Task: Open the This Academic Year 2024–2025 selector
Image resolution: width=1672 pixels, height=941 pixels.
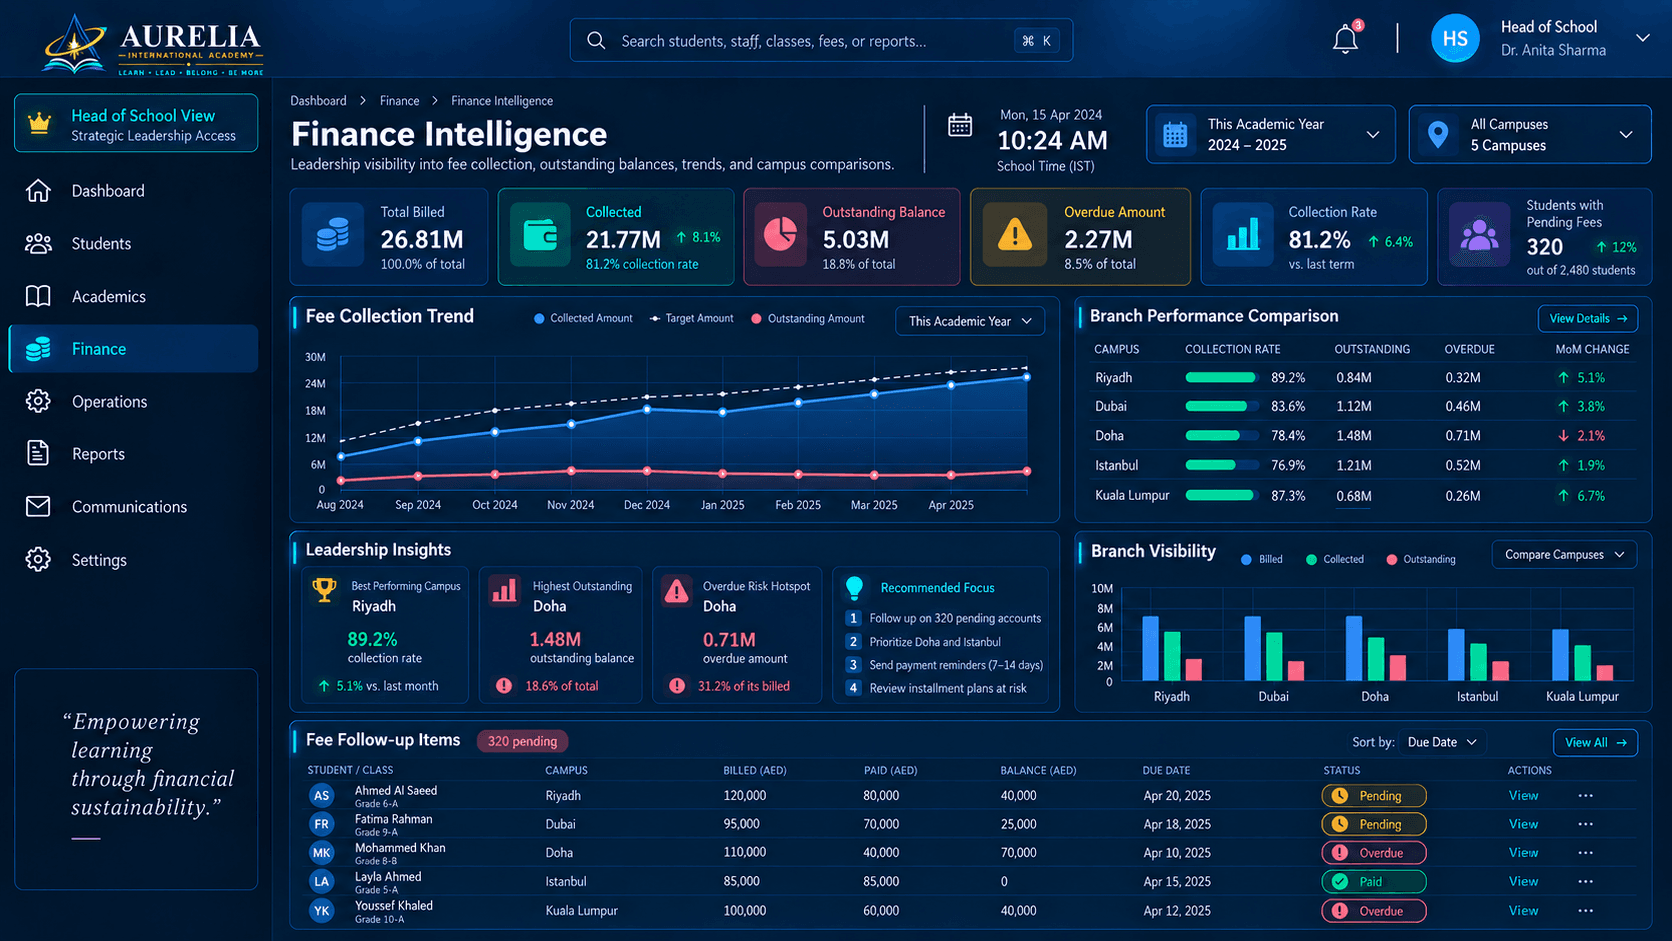Action: 1271,134
